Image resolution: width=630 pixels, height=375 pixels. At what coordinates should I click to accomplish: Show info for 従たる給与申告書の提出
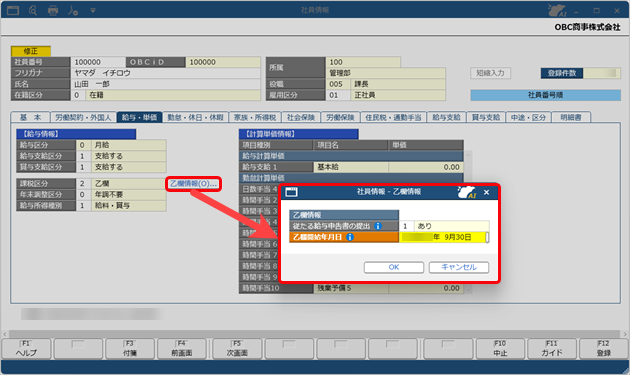click(x=378, y=226)
